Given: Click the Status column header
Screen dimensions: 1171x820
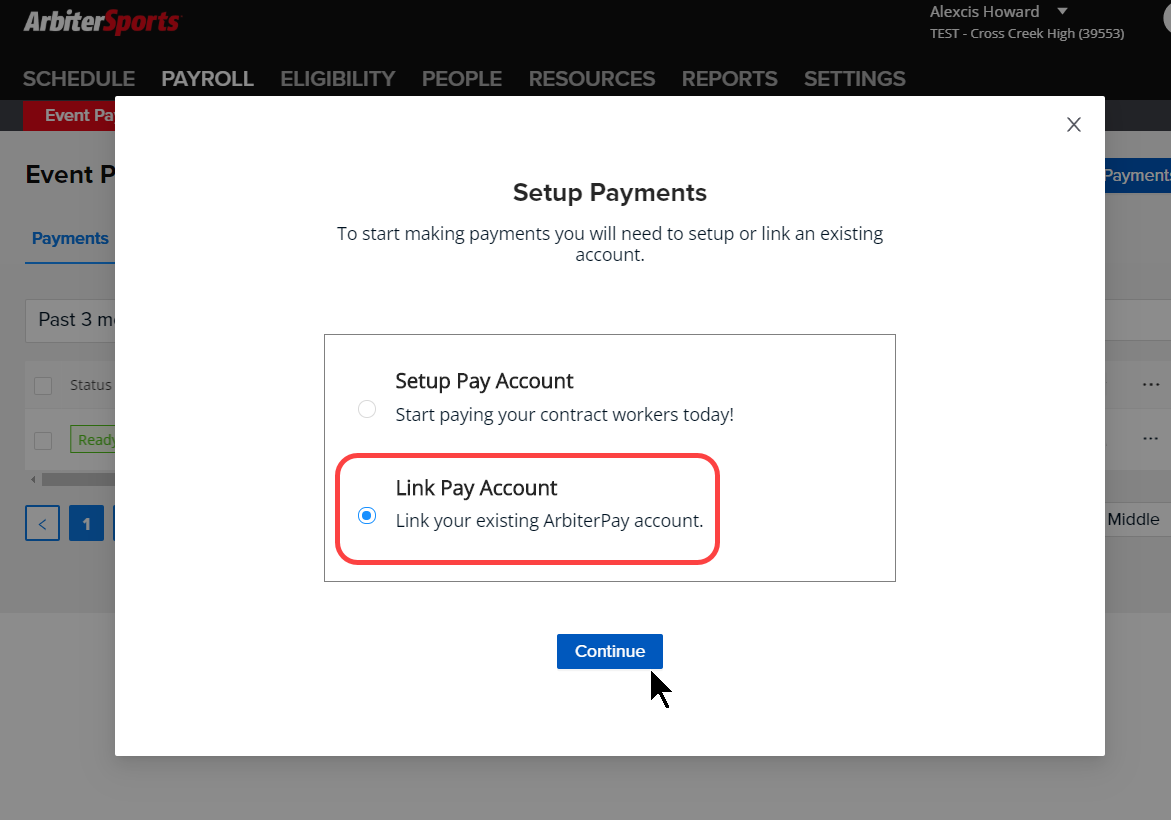Looking at the screenshot, I should (90, 385).
